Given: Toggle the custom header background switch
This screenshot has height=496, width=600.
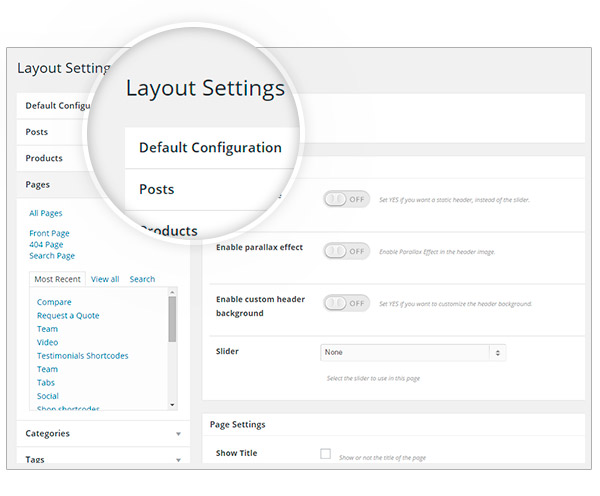Looking at the screenshot, I should [346, 303].
